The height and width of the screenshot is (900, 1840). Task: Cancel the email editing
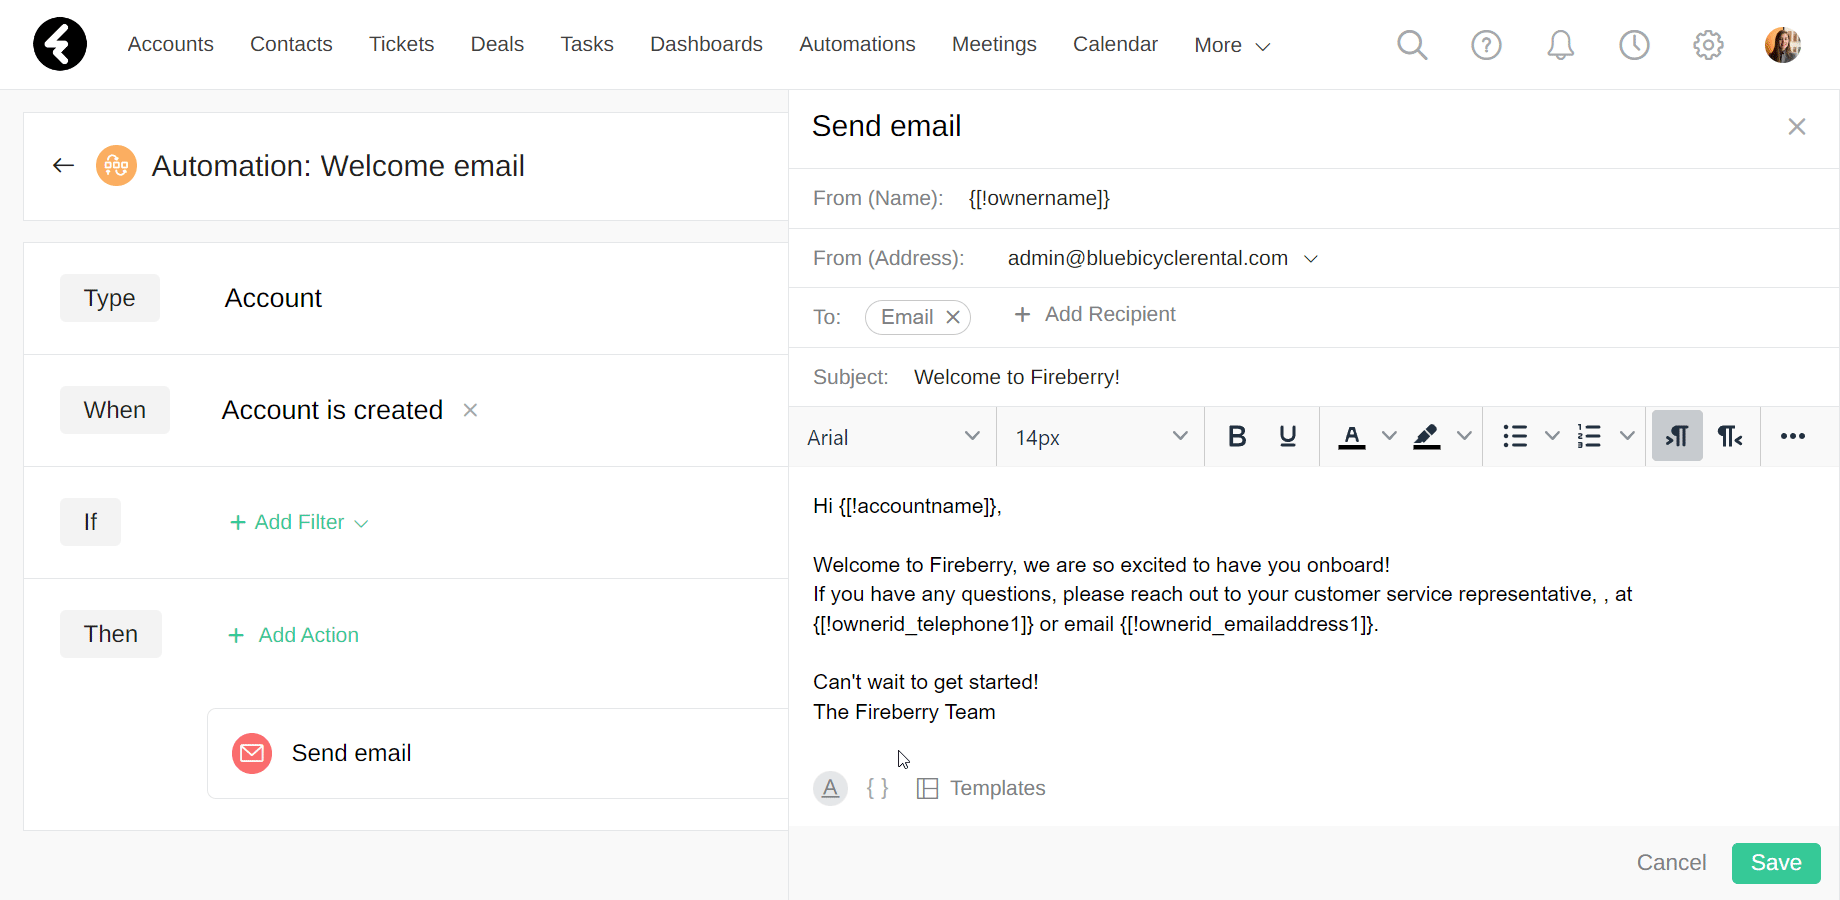1671,863
